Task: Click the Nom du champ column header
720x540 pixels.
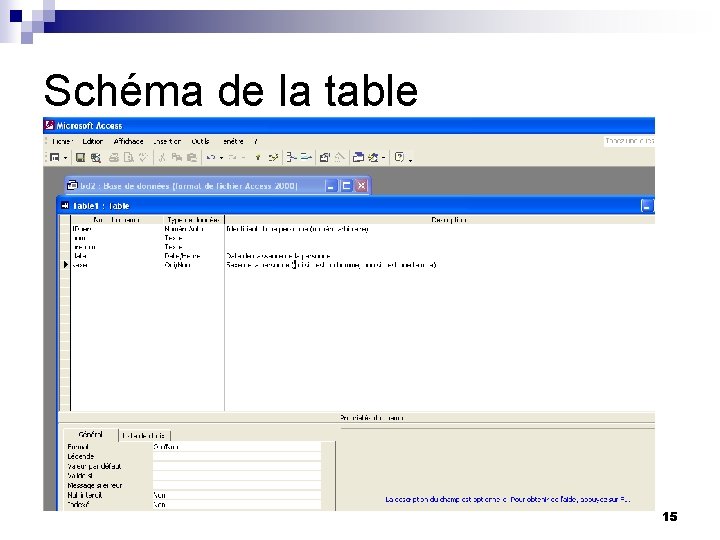Action: (117, 220)
